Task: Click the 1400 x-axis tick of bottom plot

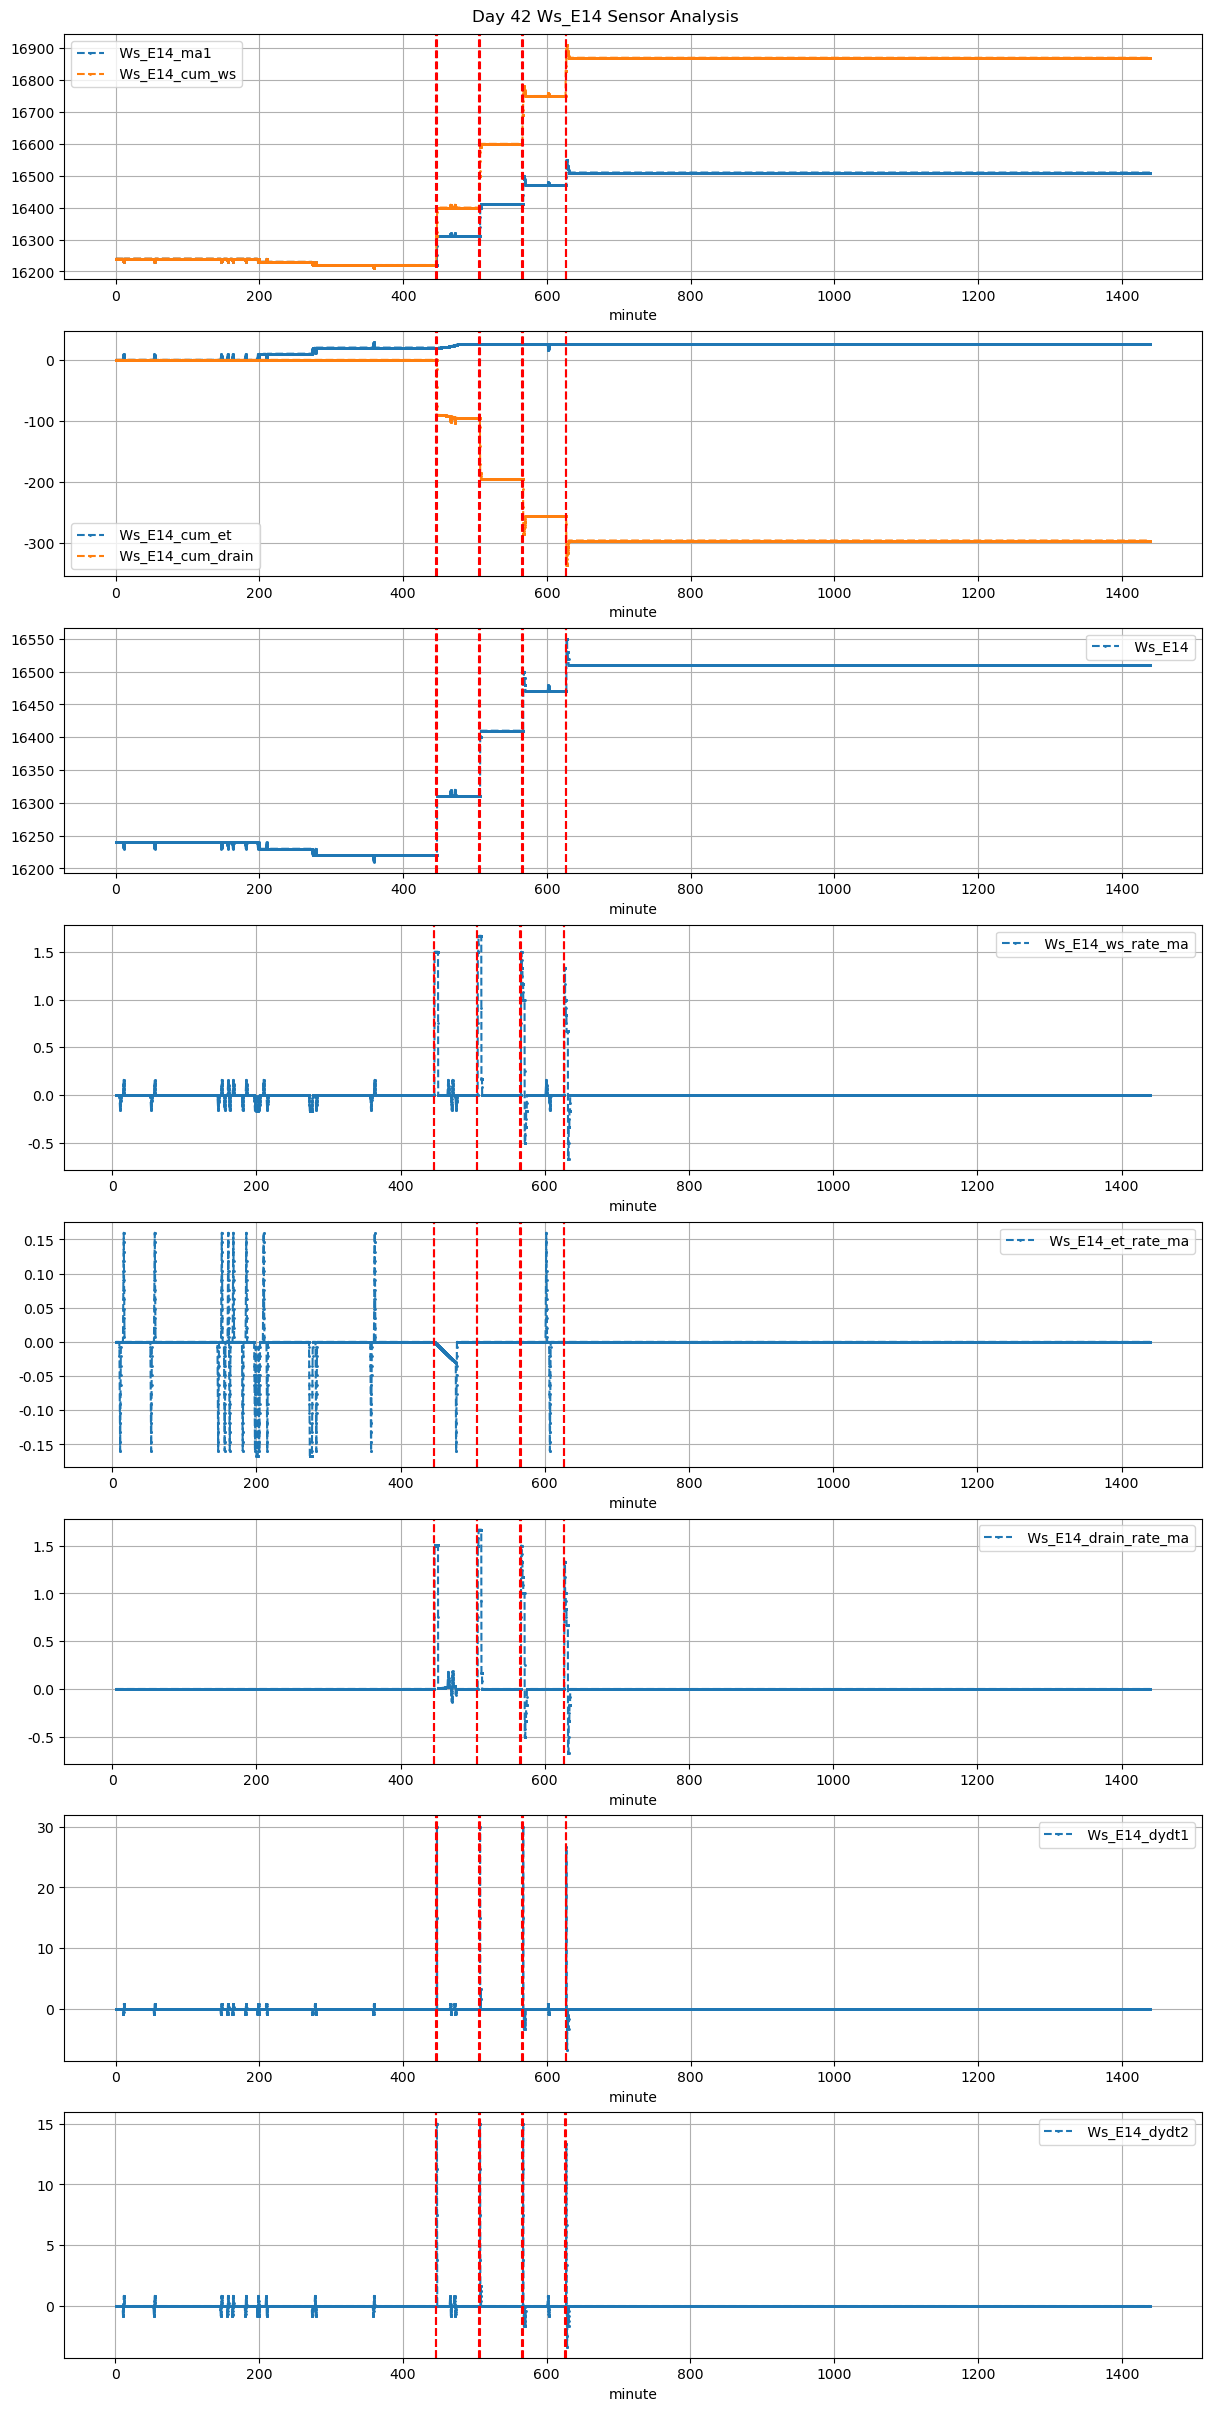Action: click(x=1122, y=2374)
